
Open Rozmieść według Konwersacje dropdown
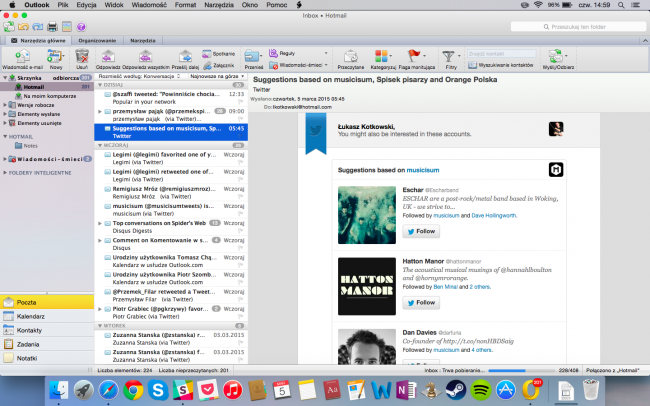point(139,76)
